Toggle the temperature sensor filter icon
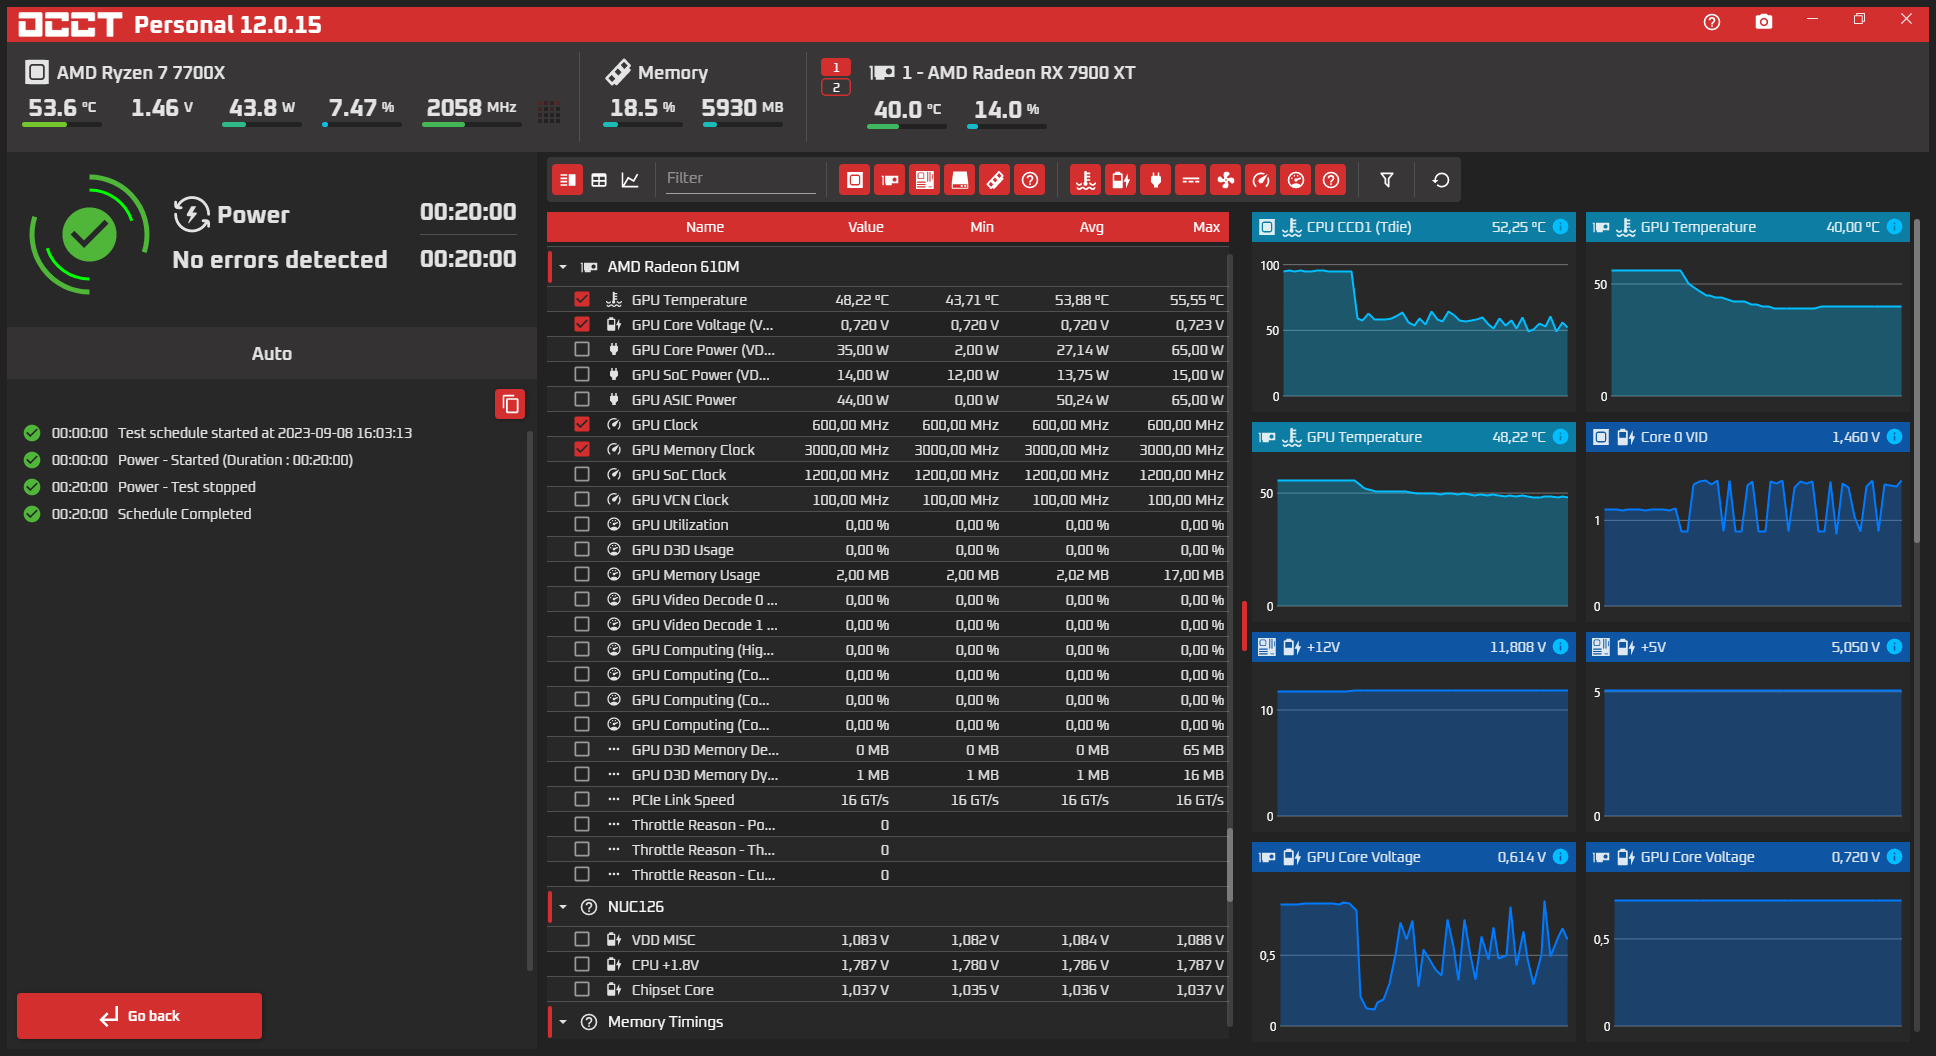This screenshot has height=1056, width=1936. click(x=1085, y=180)
